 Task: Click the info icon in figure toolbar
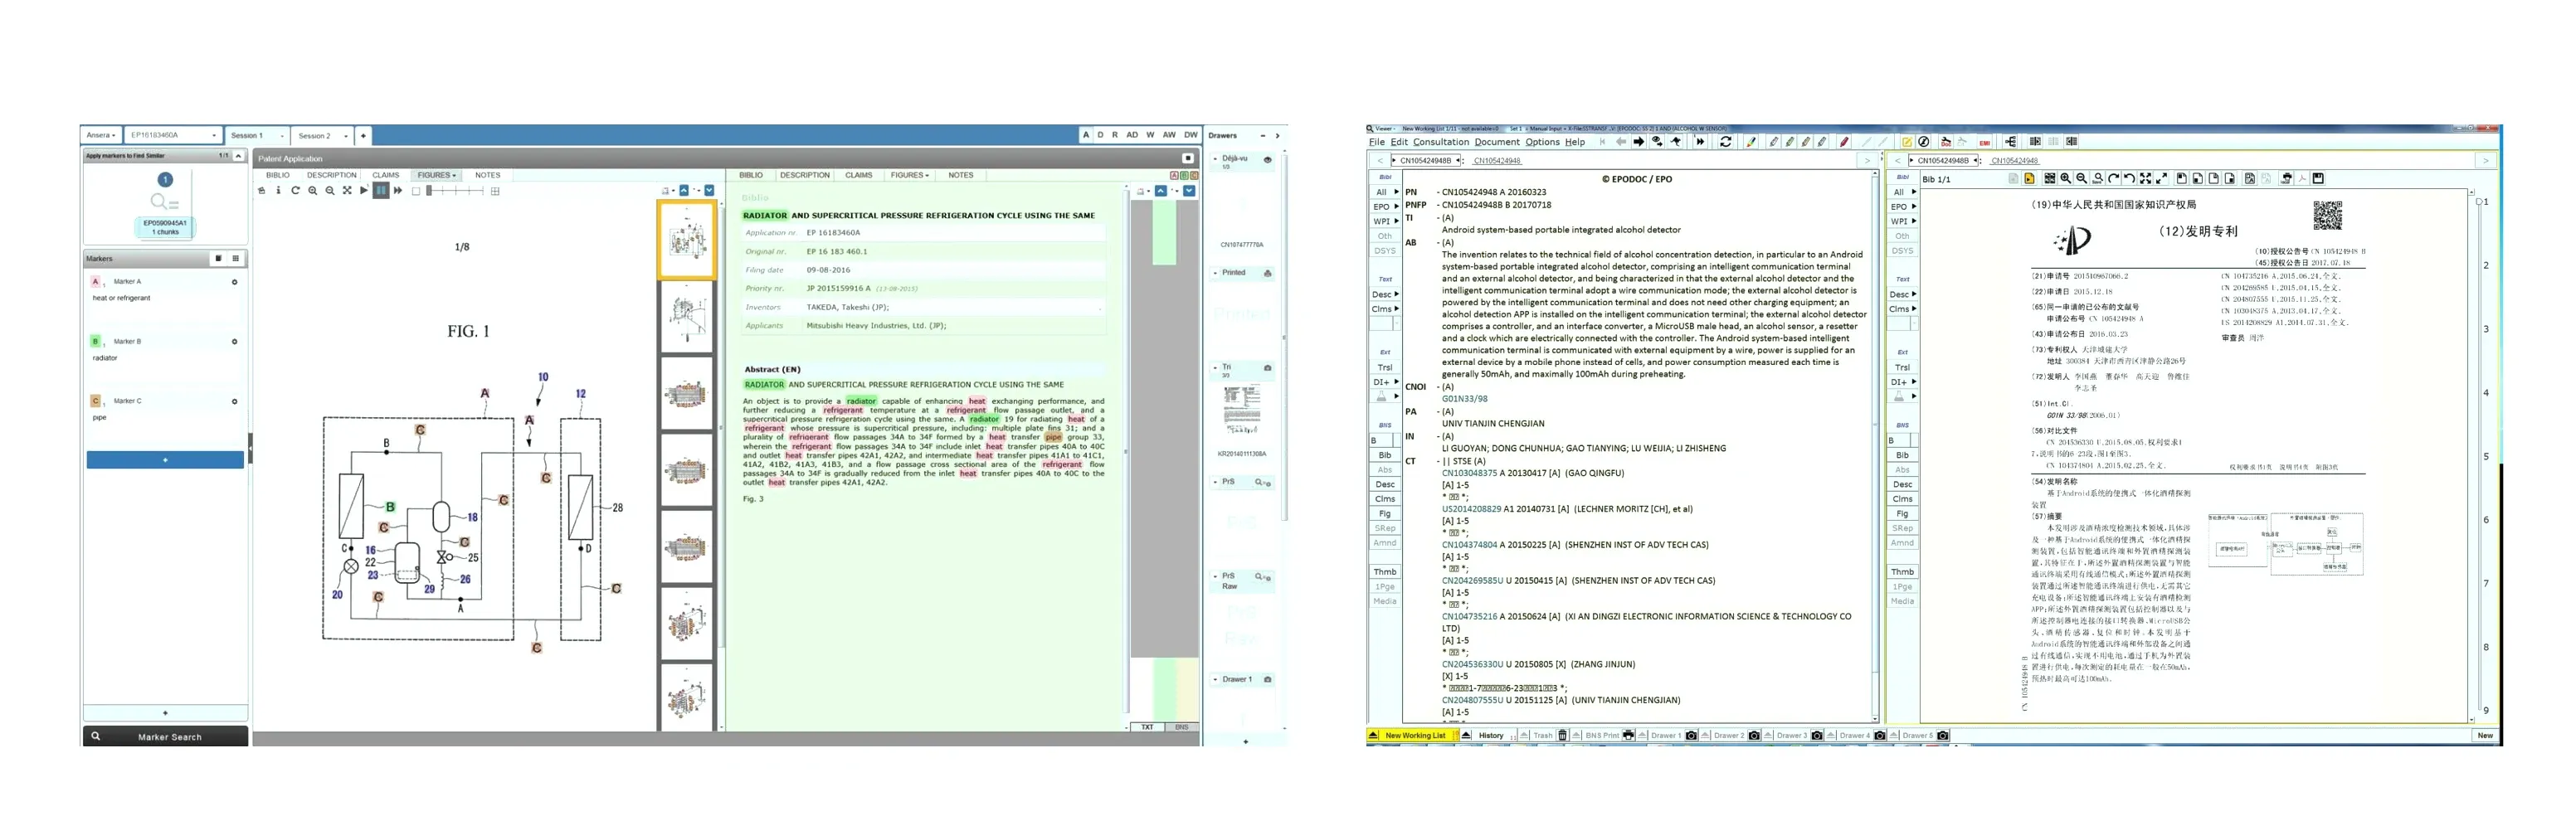279,190
